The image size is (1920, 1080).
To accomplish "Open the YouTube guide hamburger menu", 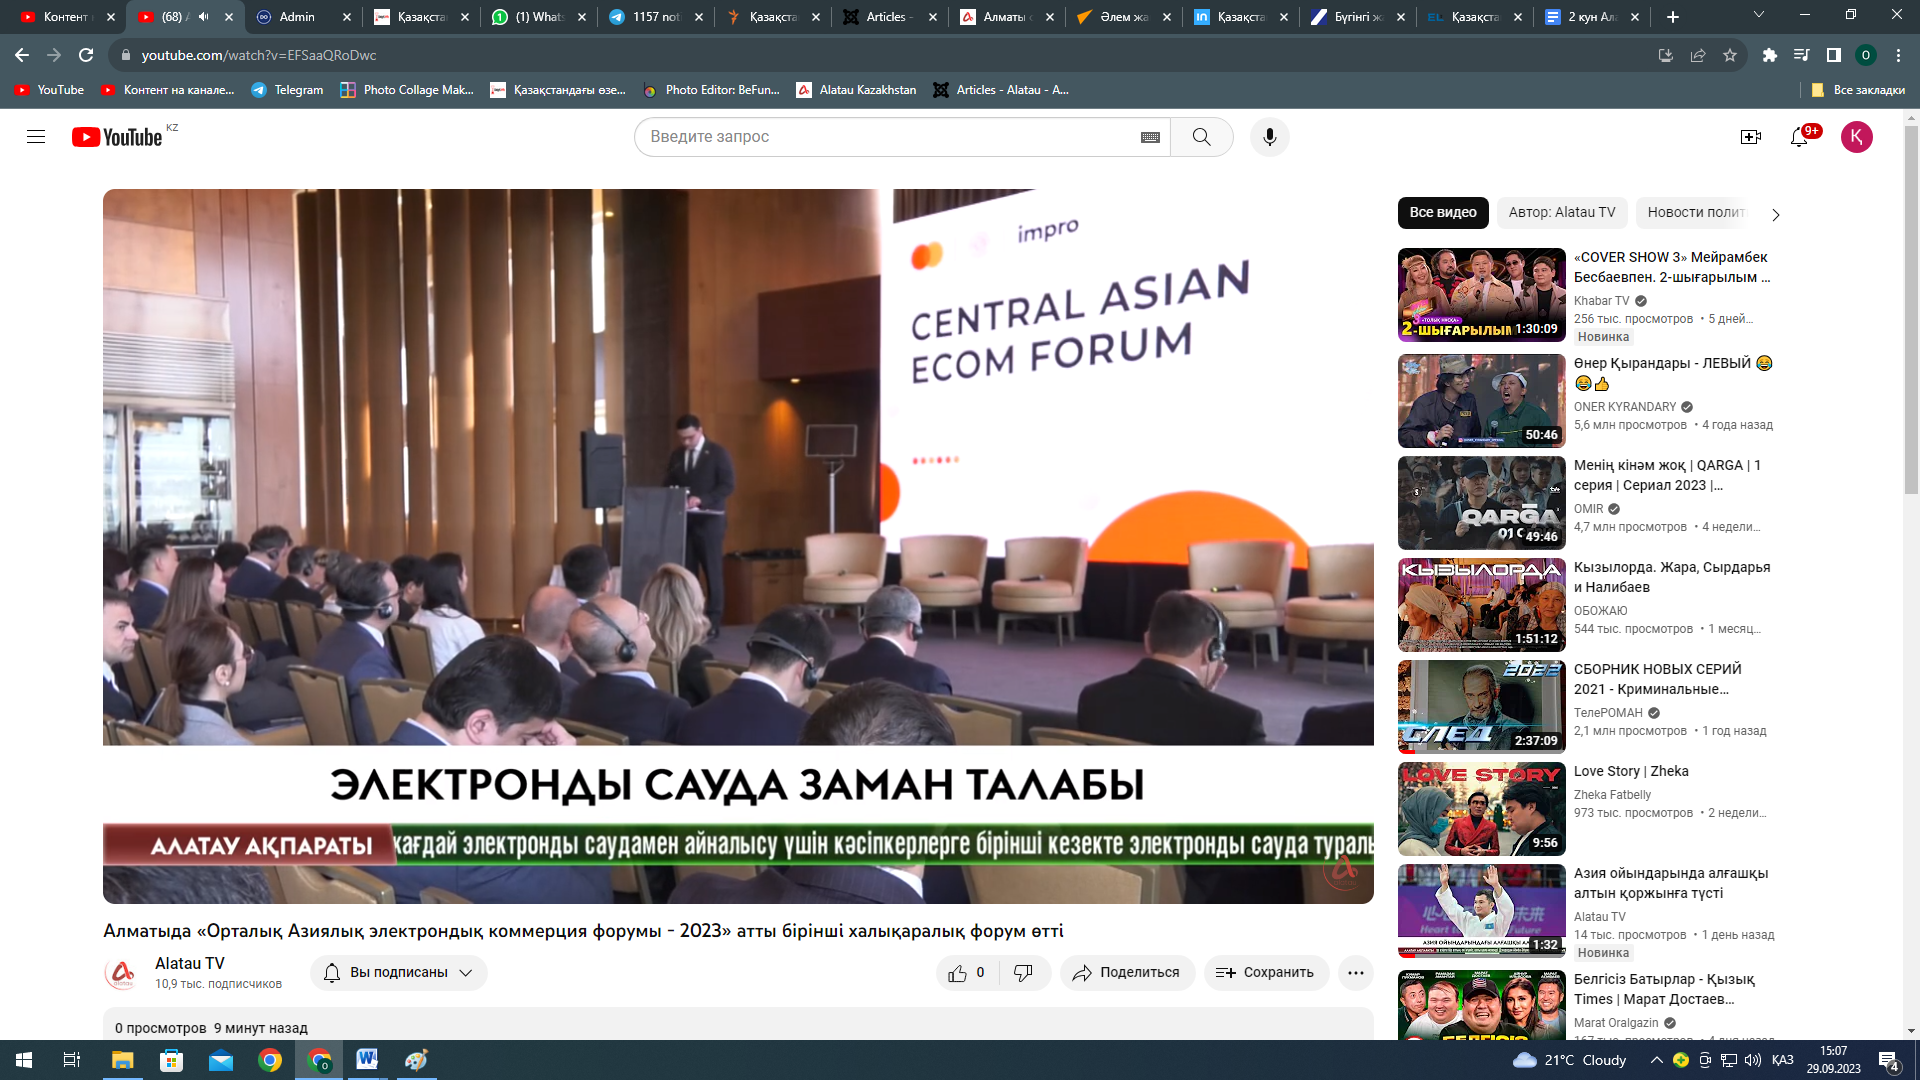I will click(x=36, y=137).
